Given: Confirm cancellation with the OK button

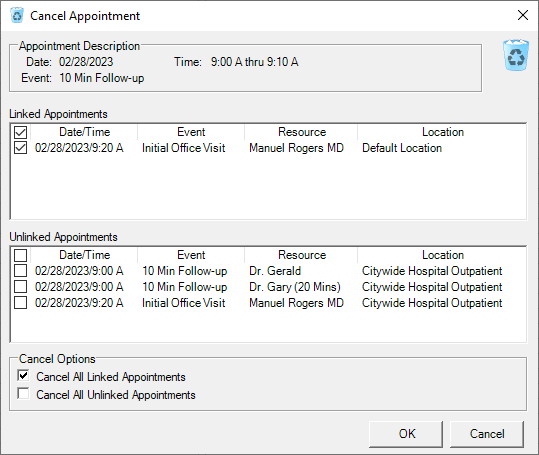Looking at the screenshot, I should (x=406, y=434).
